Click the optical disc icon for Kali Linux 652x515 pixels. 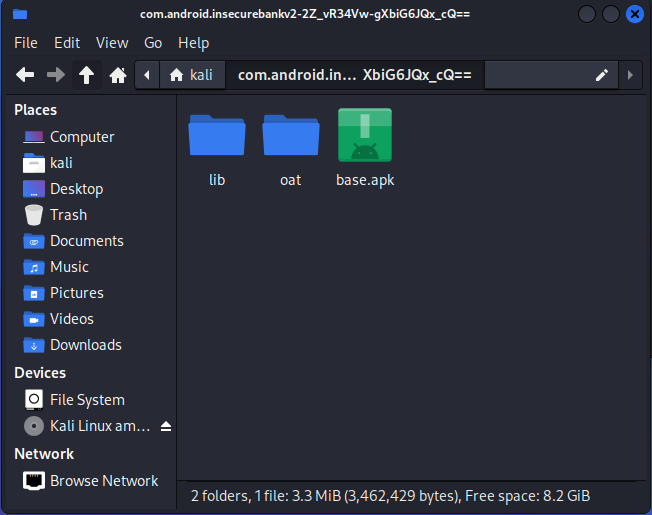coord(34,426)
